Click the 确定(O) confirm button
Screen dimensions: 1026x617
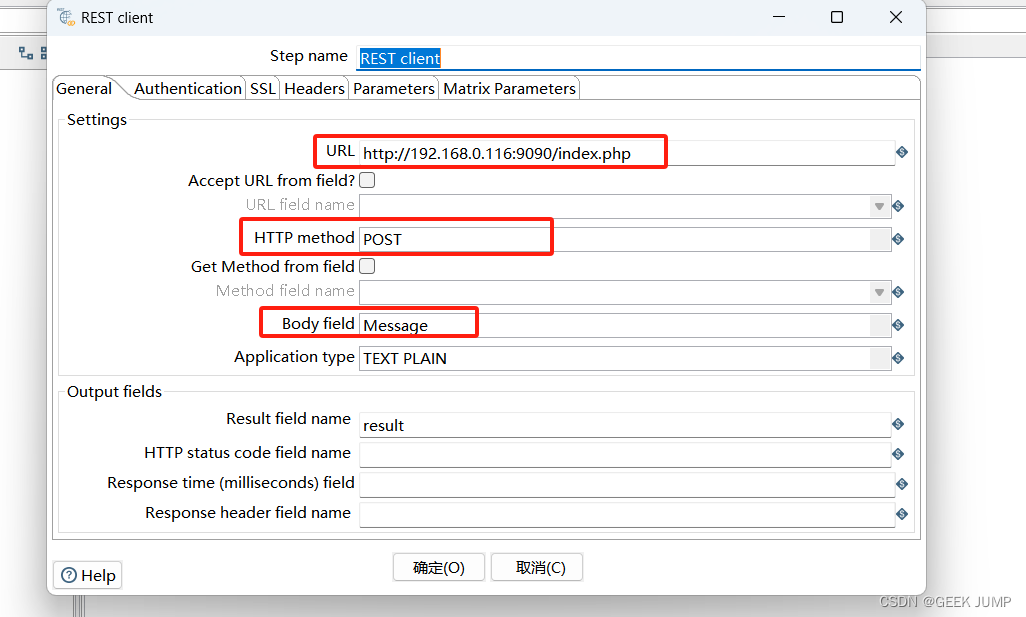coord(438,567)
